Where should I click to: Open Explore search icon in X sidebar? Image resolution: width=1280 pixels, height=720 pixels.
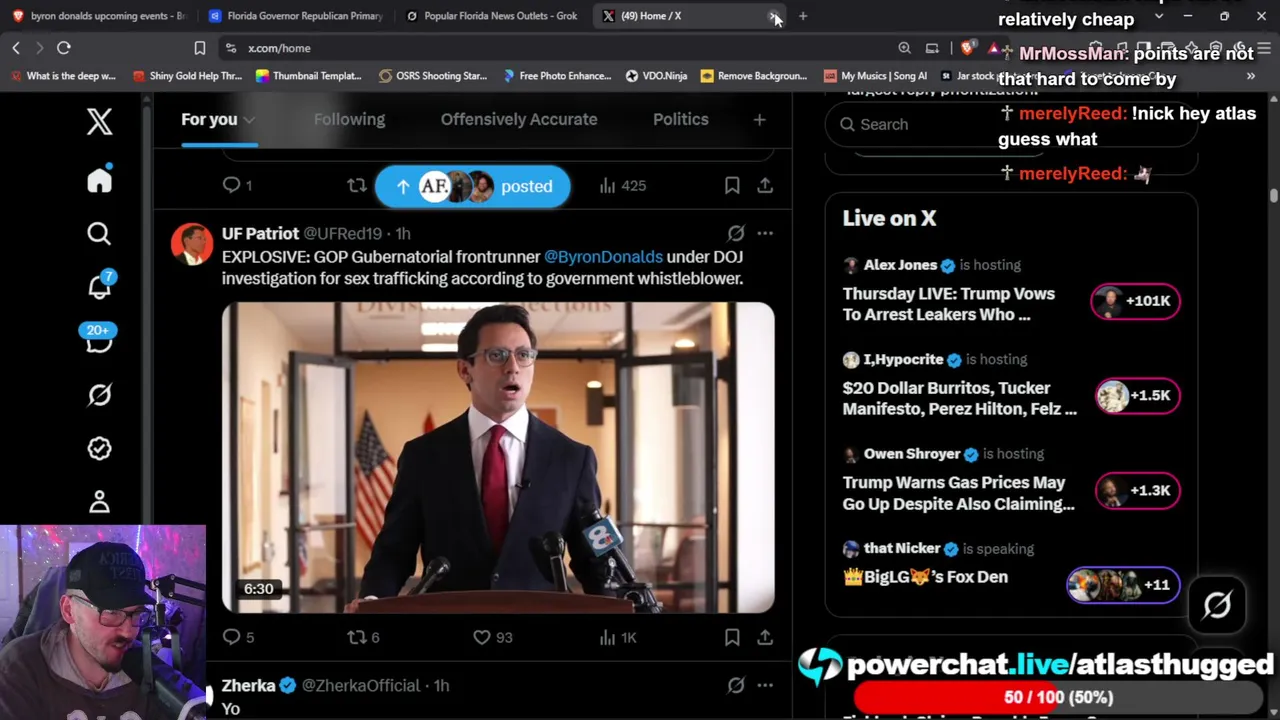click(99, 234)
